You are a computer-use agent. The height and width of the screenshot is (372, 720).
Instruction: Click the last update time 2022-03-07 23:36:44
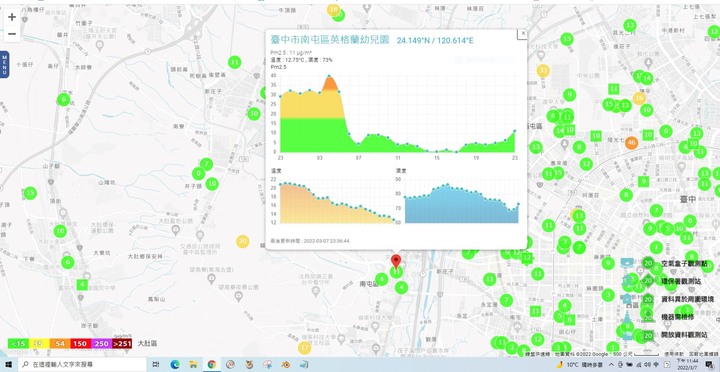326,241
